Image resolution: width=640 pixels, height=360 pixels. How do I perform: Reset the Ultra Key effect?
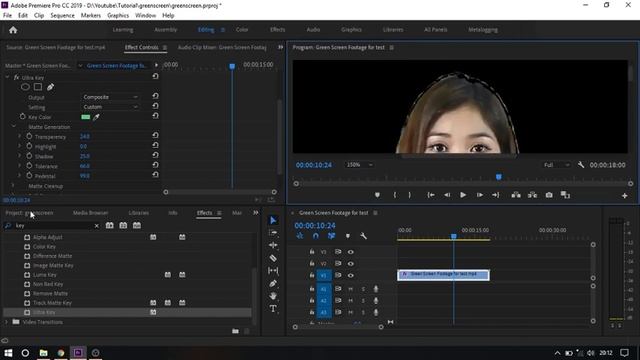[156, 76]
